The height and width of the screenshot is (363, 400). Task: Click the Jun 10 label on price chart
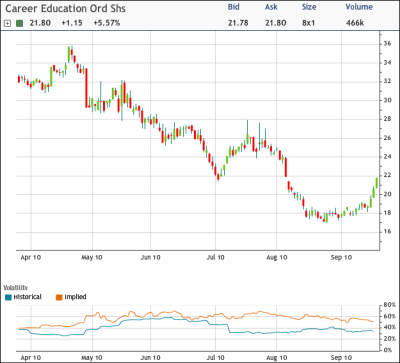coord(150,258)
